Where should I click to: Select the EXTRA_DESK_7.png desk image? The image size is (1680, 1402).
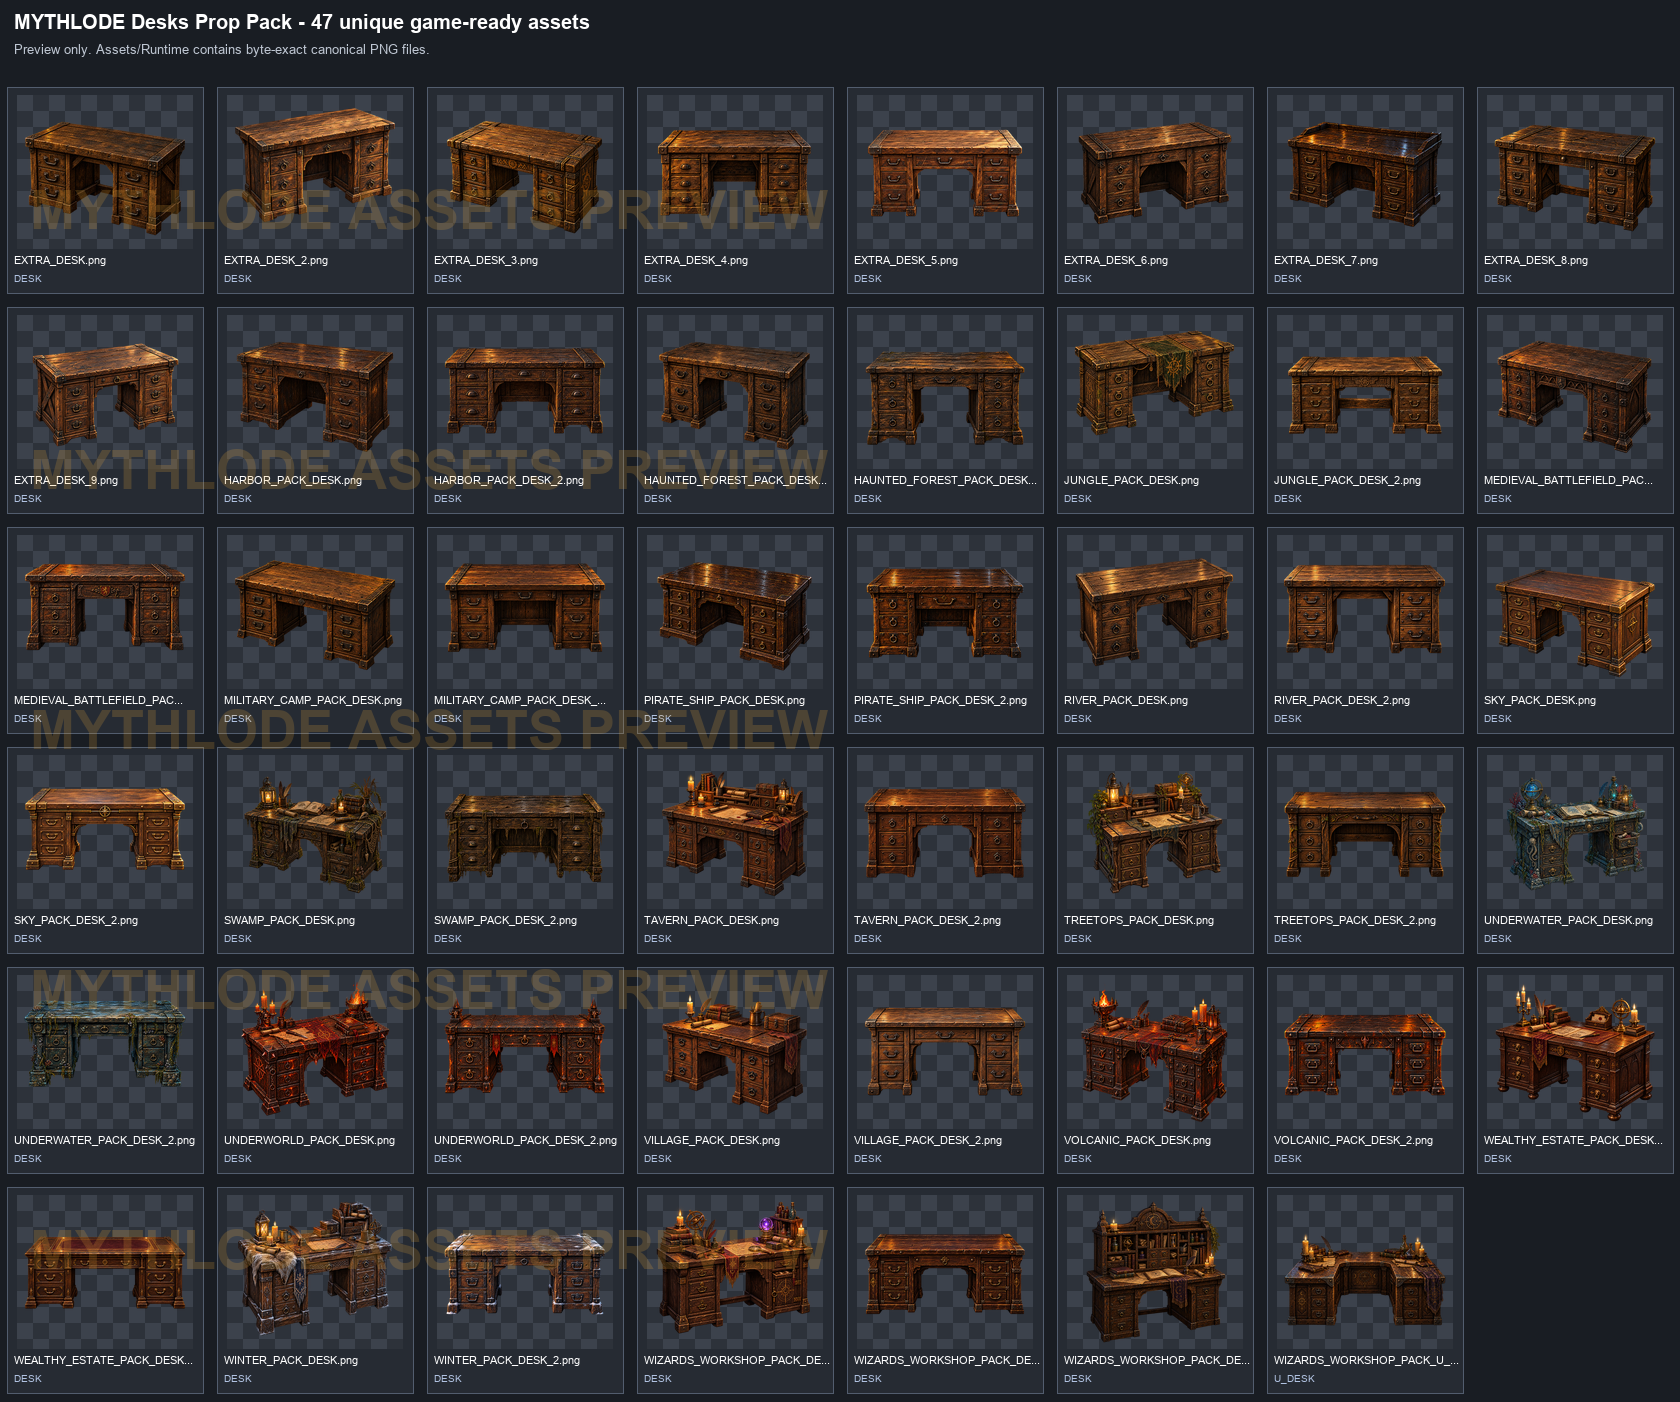click(1365, 172)
